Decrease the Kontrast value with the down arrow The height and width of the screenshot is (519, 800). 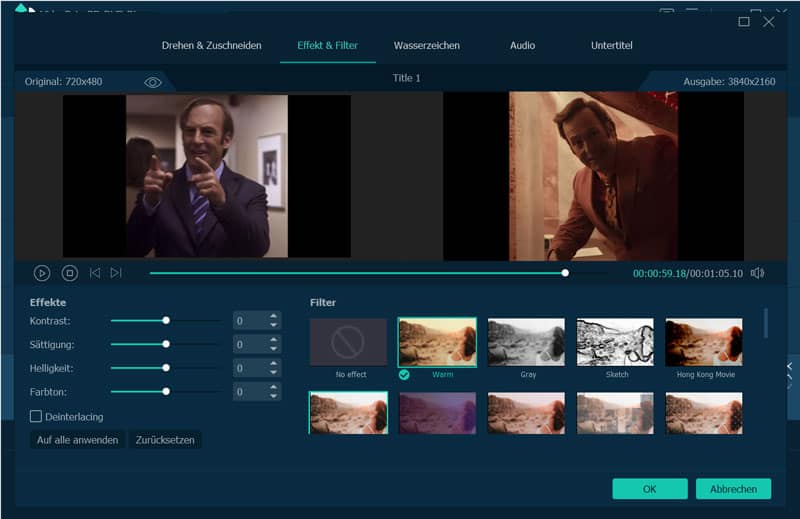[x=273, y=325]
